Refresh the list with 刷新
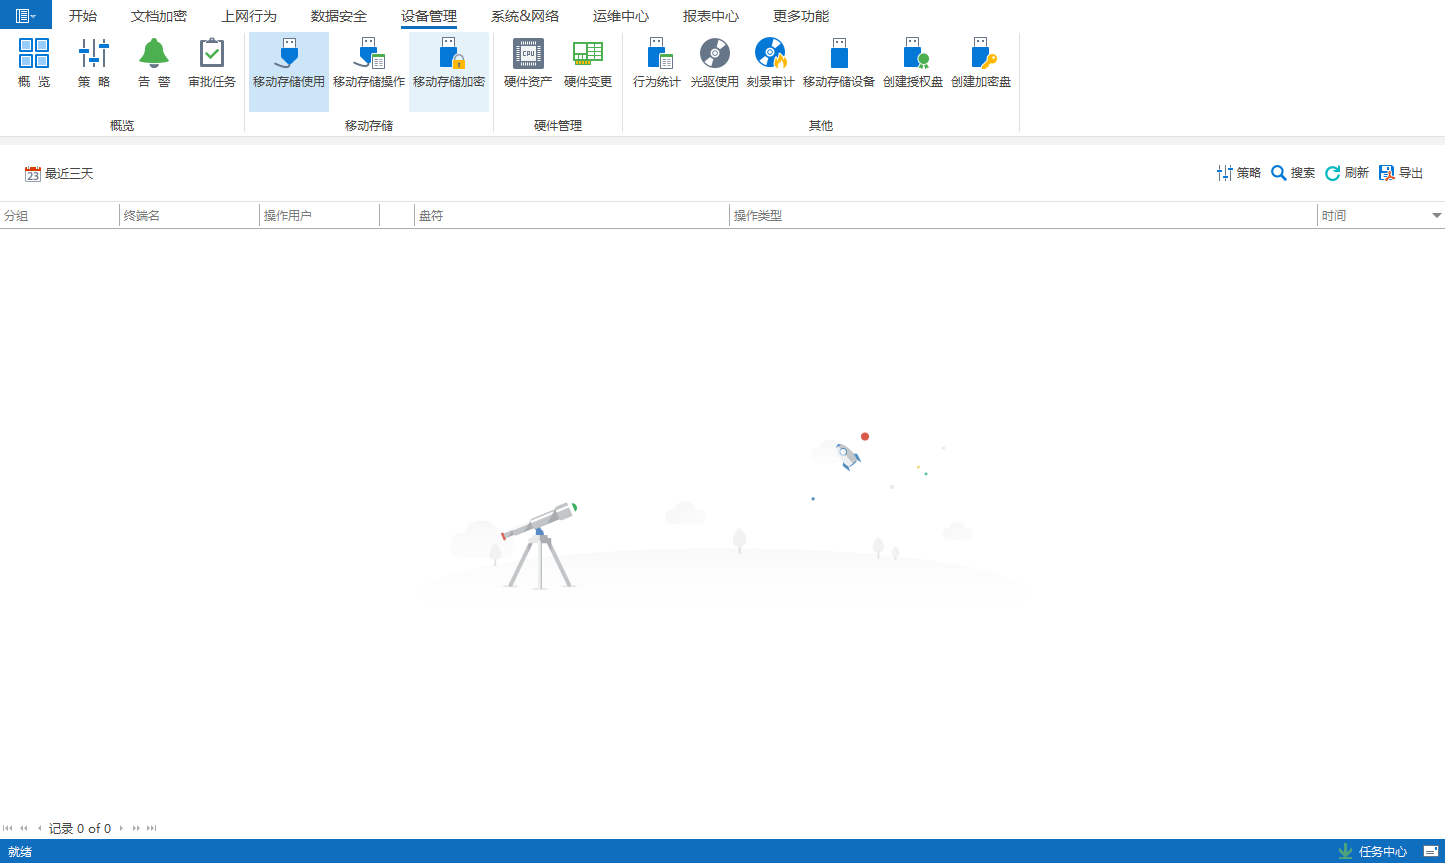 pyautogui.click(x=1347, y=173)
